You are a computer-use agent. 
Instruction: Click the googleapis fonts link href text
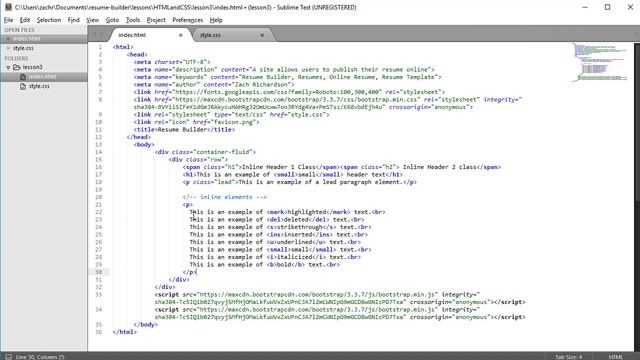[x=278, y=92]
